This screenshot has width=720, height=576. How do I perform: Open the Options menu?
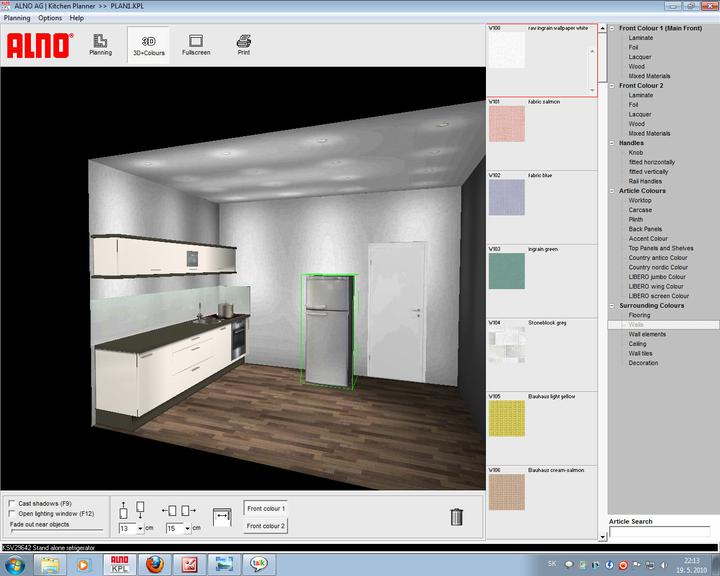coord(50,18)
